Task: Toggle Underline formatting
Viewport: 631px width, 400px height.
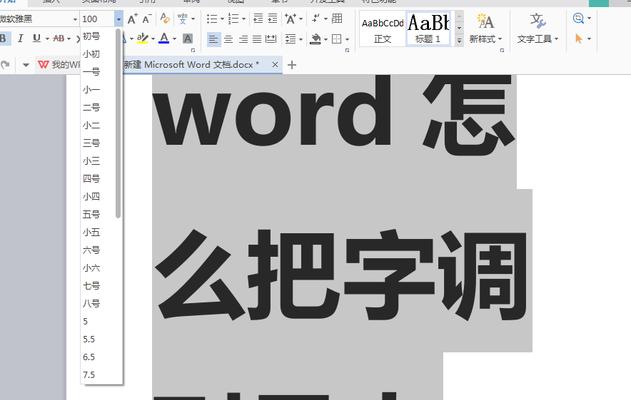Action: pos(37,39)
